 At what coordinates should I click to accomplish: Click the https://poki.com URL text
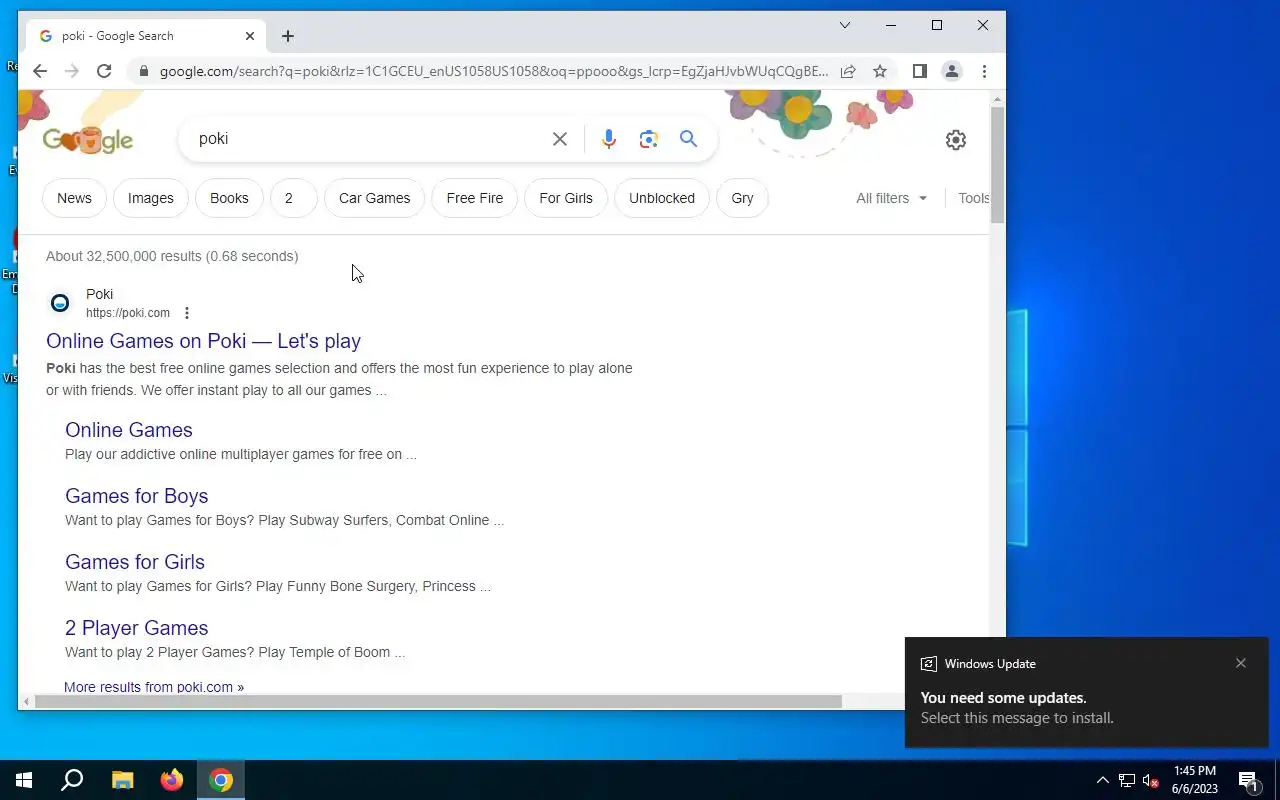tap(128, 313)
